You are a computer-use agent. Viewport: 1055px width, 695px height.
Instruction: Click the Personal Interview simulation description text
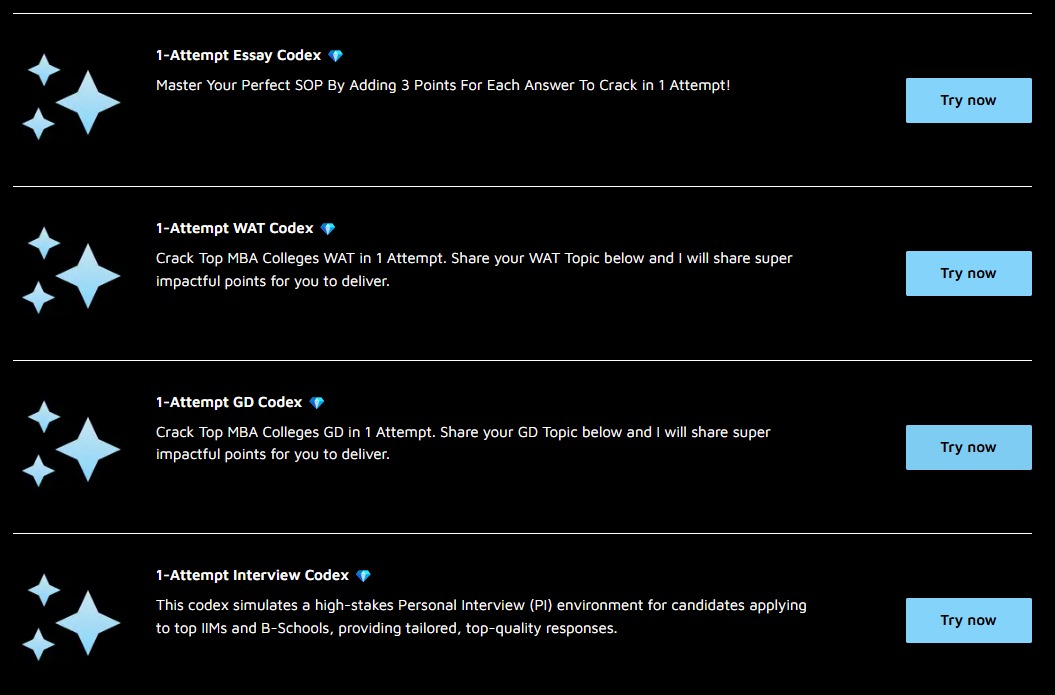point(481,617)
